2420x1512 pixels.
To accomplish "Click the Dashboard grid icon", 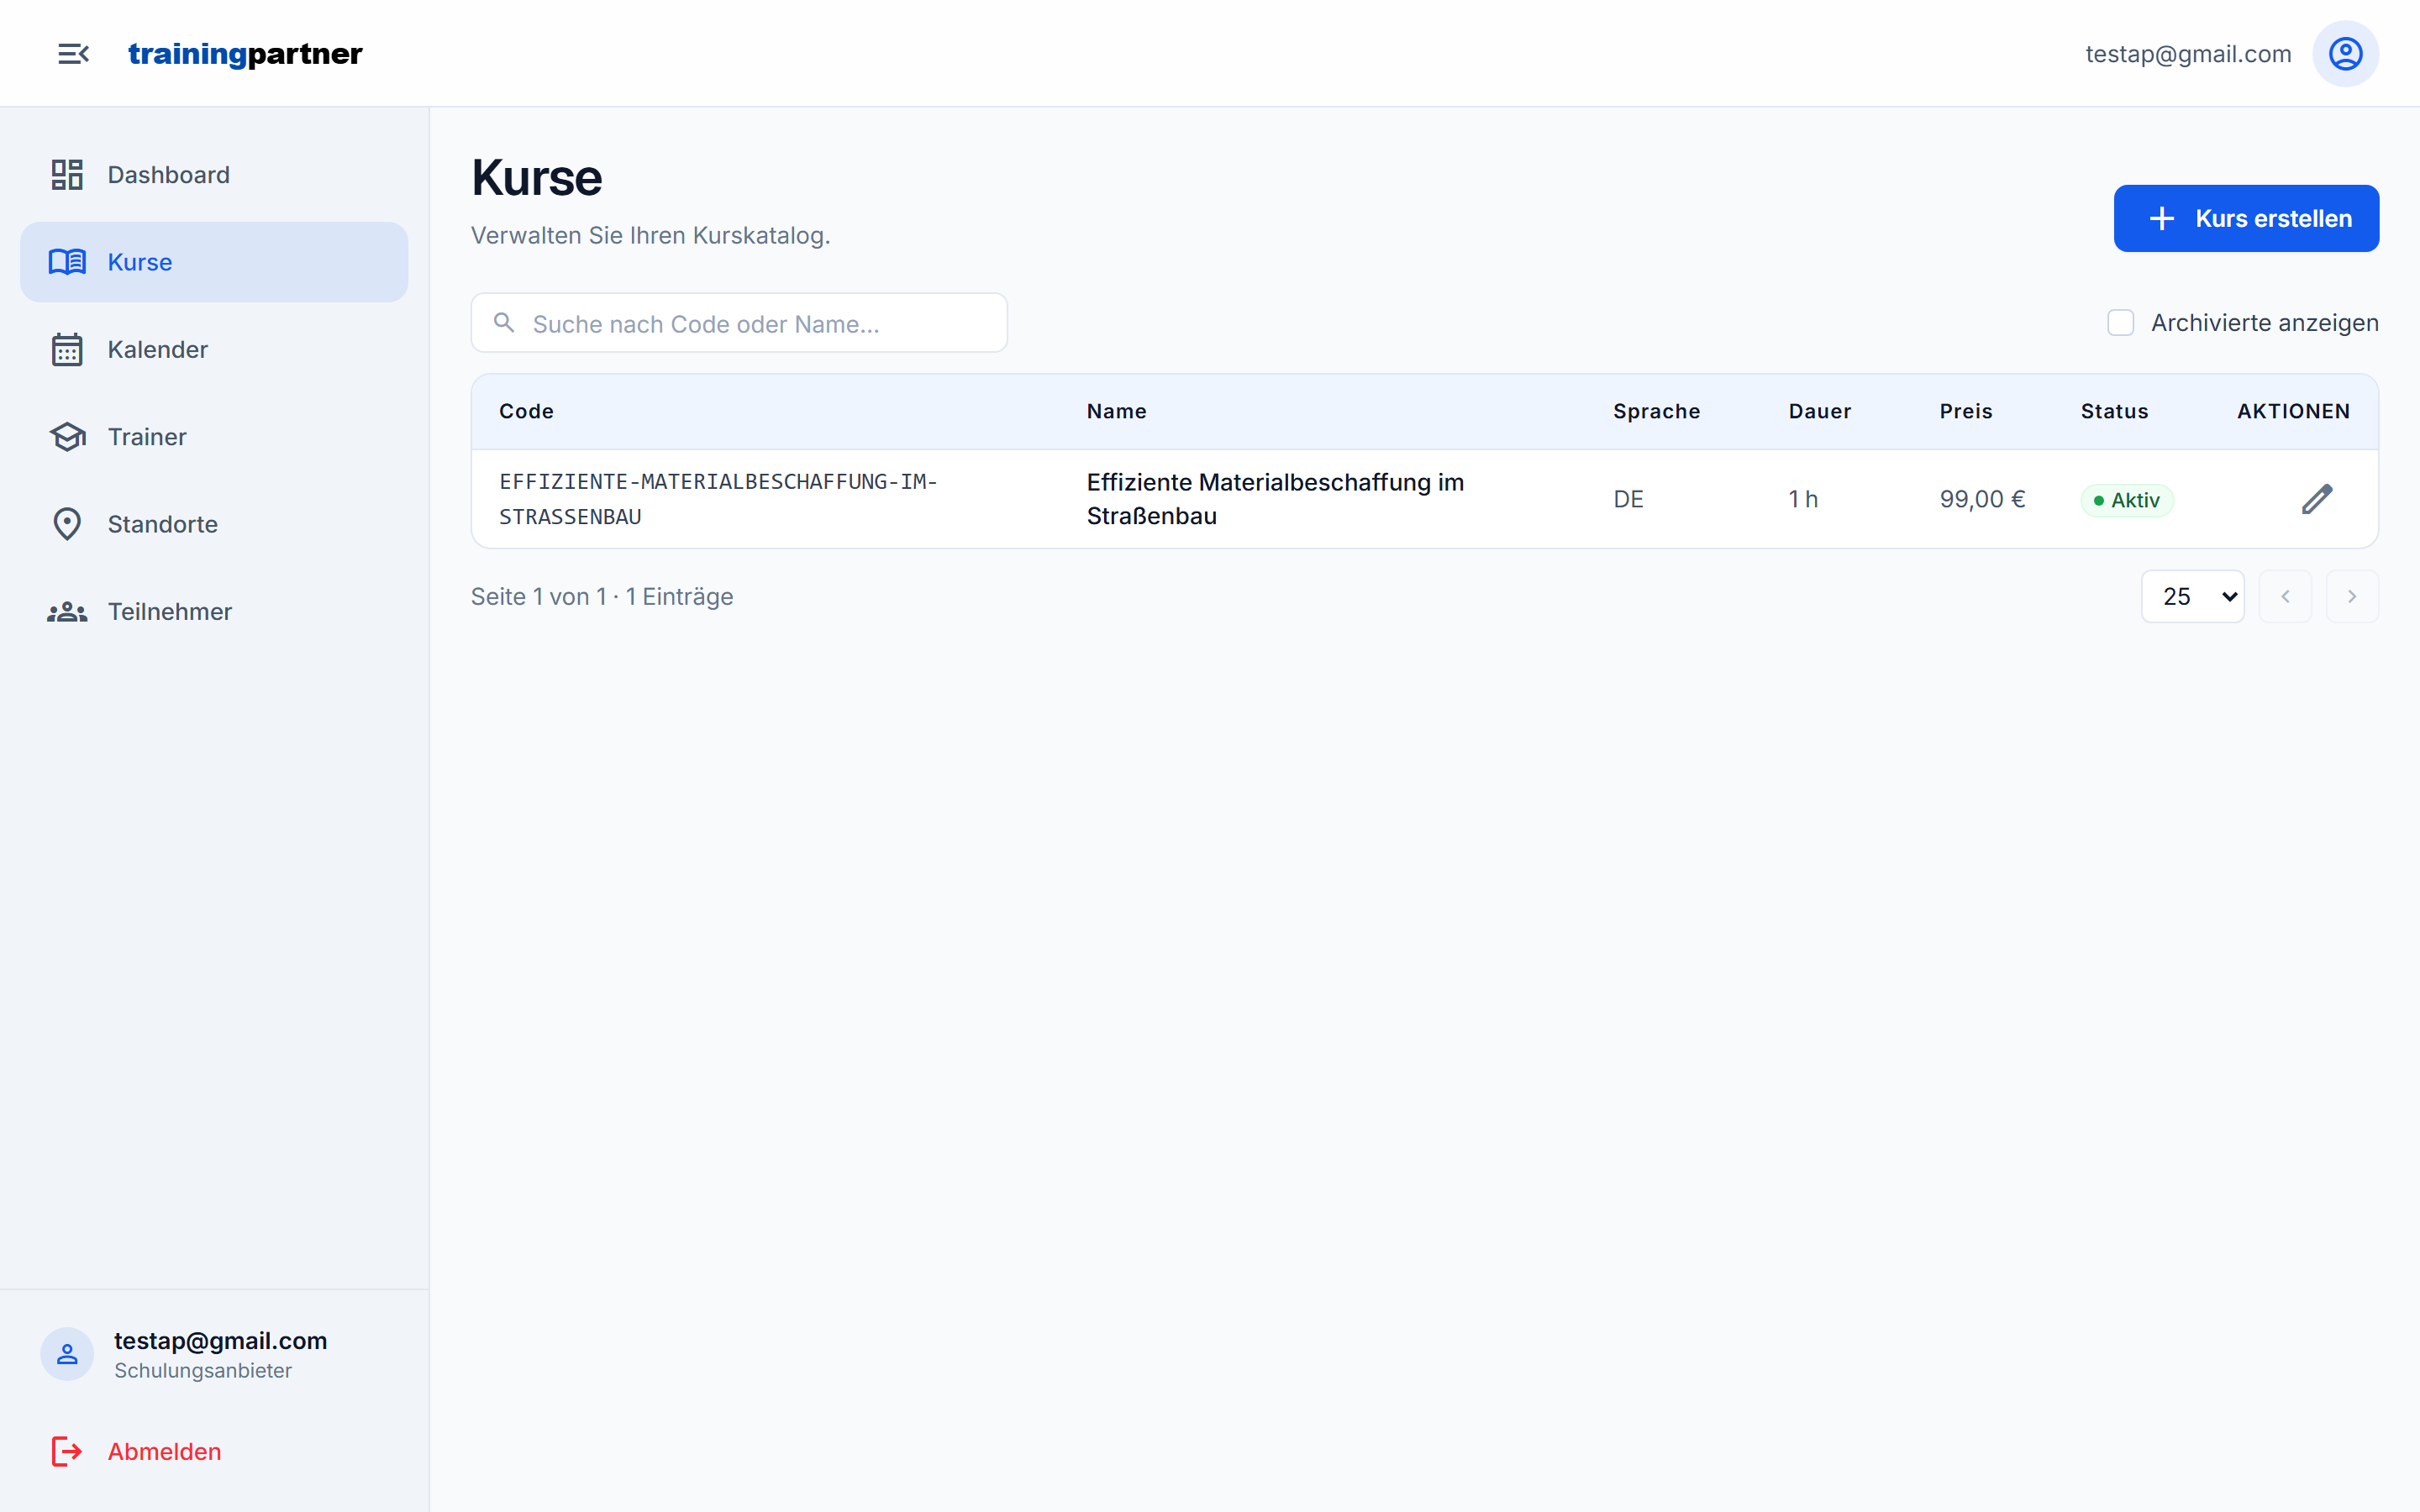I will pyautogui.click(x=67, y=175).
